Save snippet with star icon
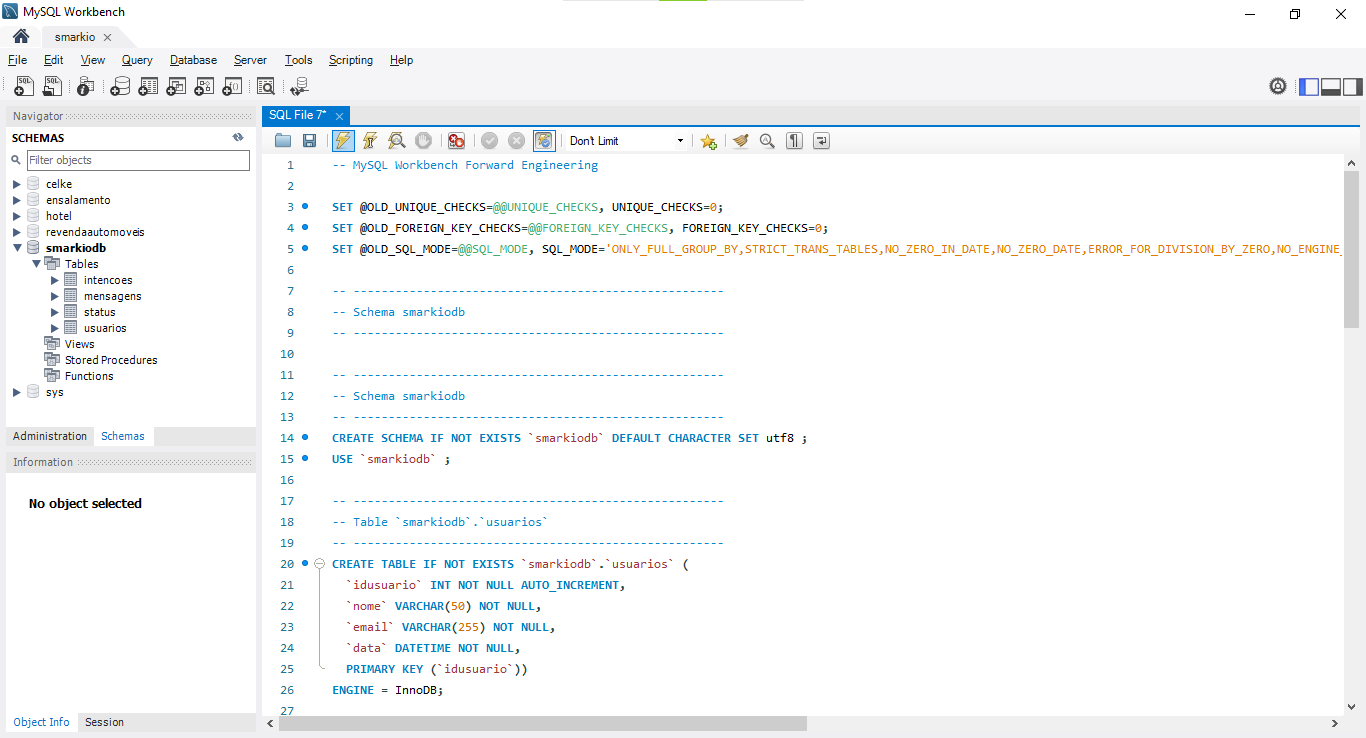The width and height of the screenshot is (1366, 738). point(708,141)
